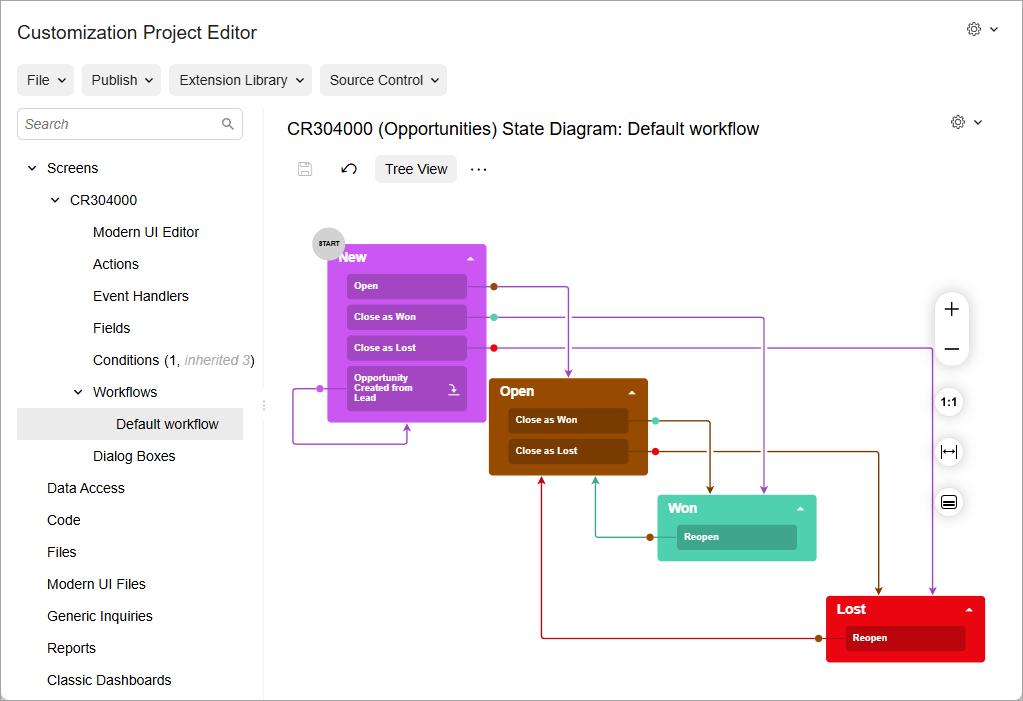Click the connector dot of New's Open action
Viewport: 1023px width, 701px height.
[x=494, y=287]
